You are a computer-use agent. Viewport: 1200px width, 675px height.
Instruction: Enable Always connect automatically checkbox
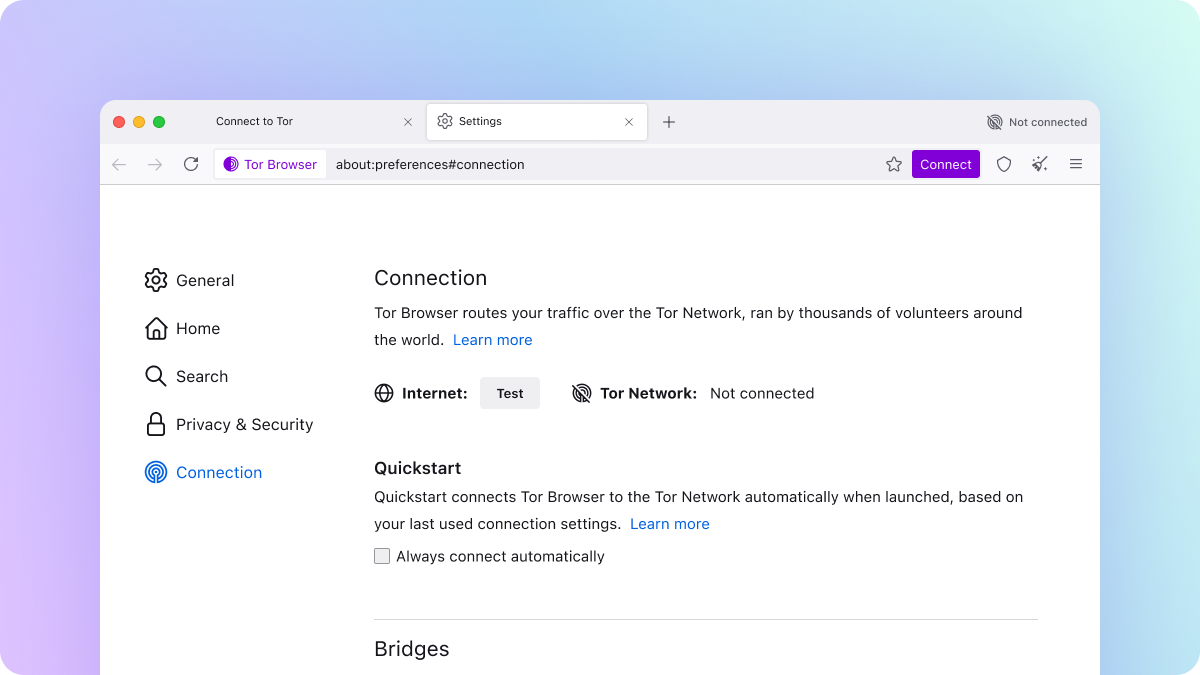[382, 556]
